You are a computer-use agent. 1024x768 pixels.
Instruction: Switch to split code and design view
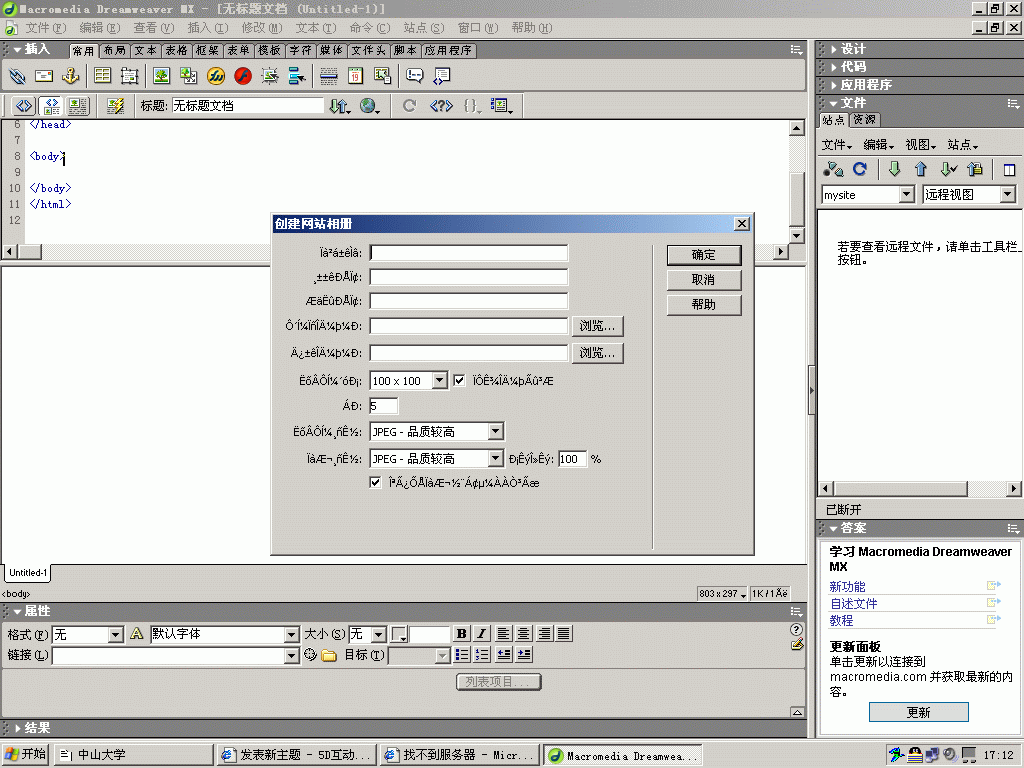pyautogui.click(x=51, y=106)
